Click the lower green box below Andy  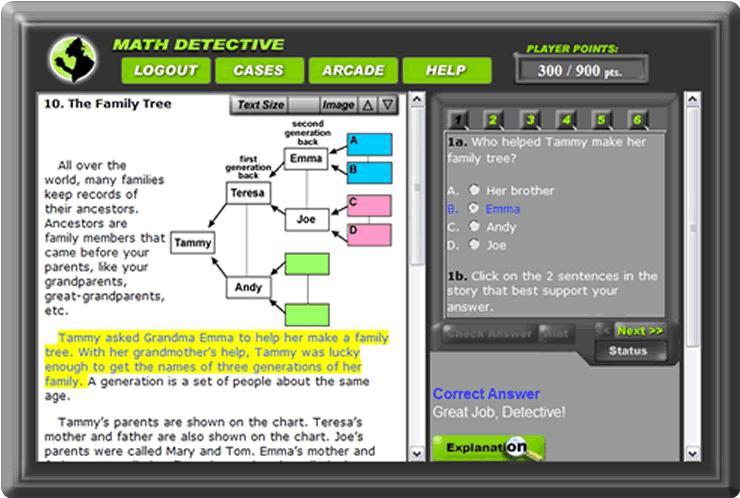coord(307,315)
